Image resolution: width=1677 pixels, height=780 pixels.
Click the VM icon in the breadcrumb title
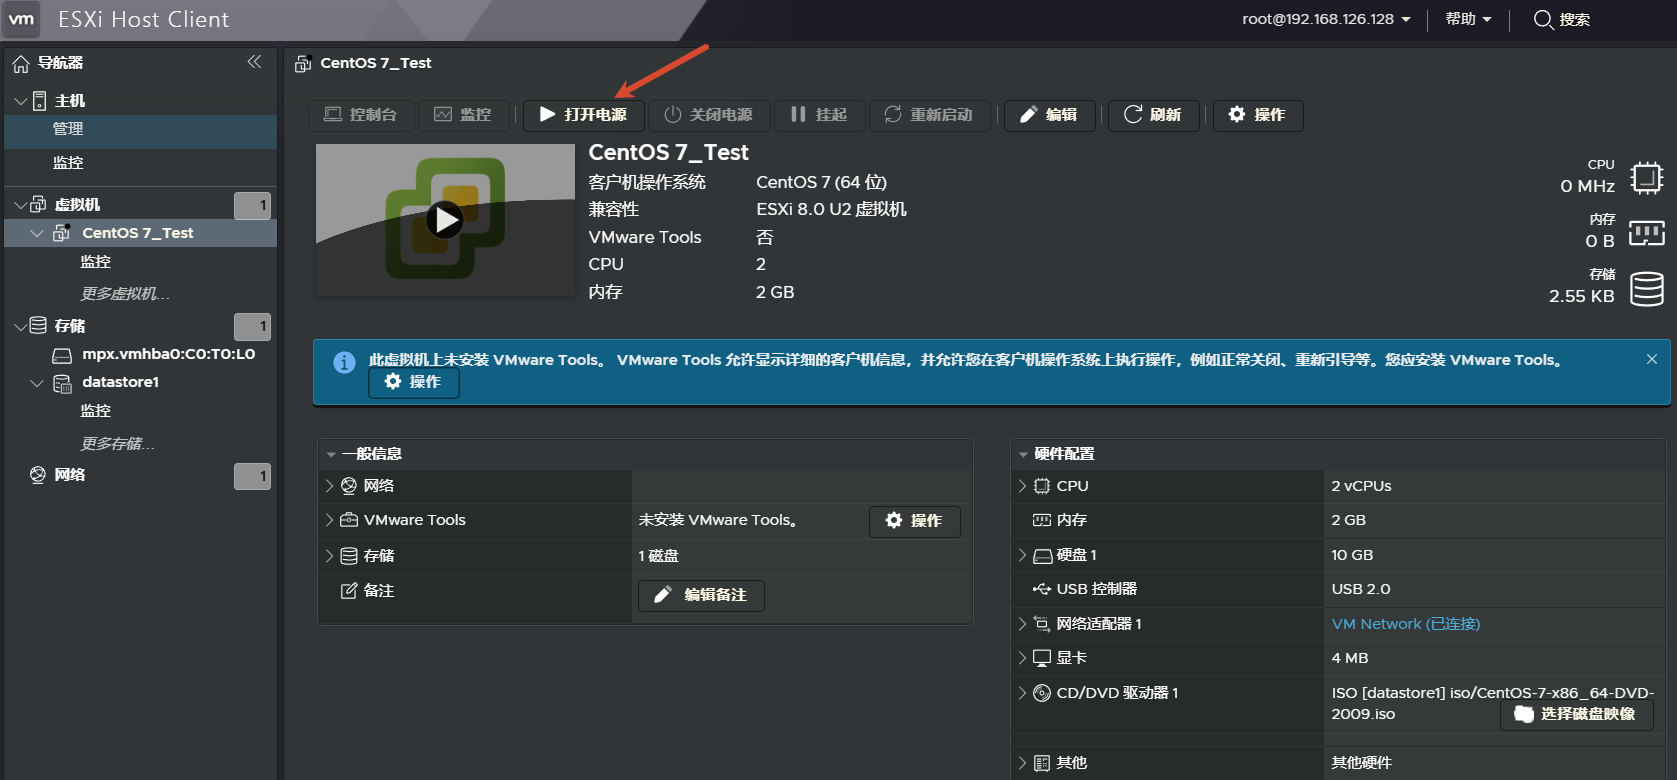click(x=303, y=64)
